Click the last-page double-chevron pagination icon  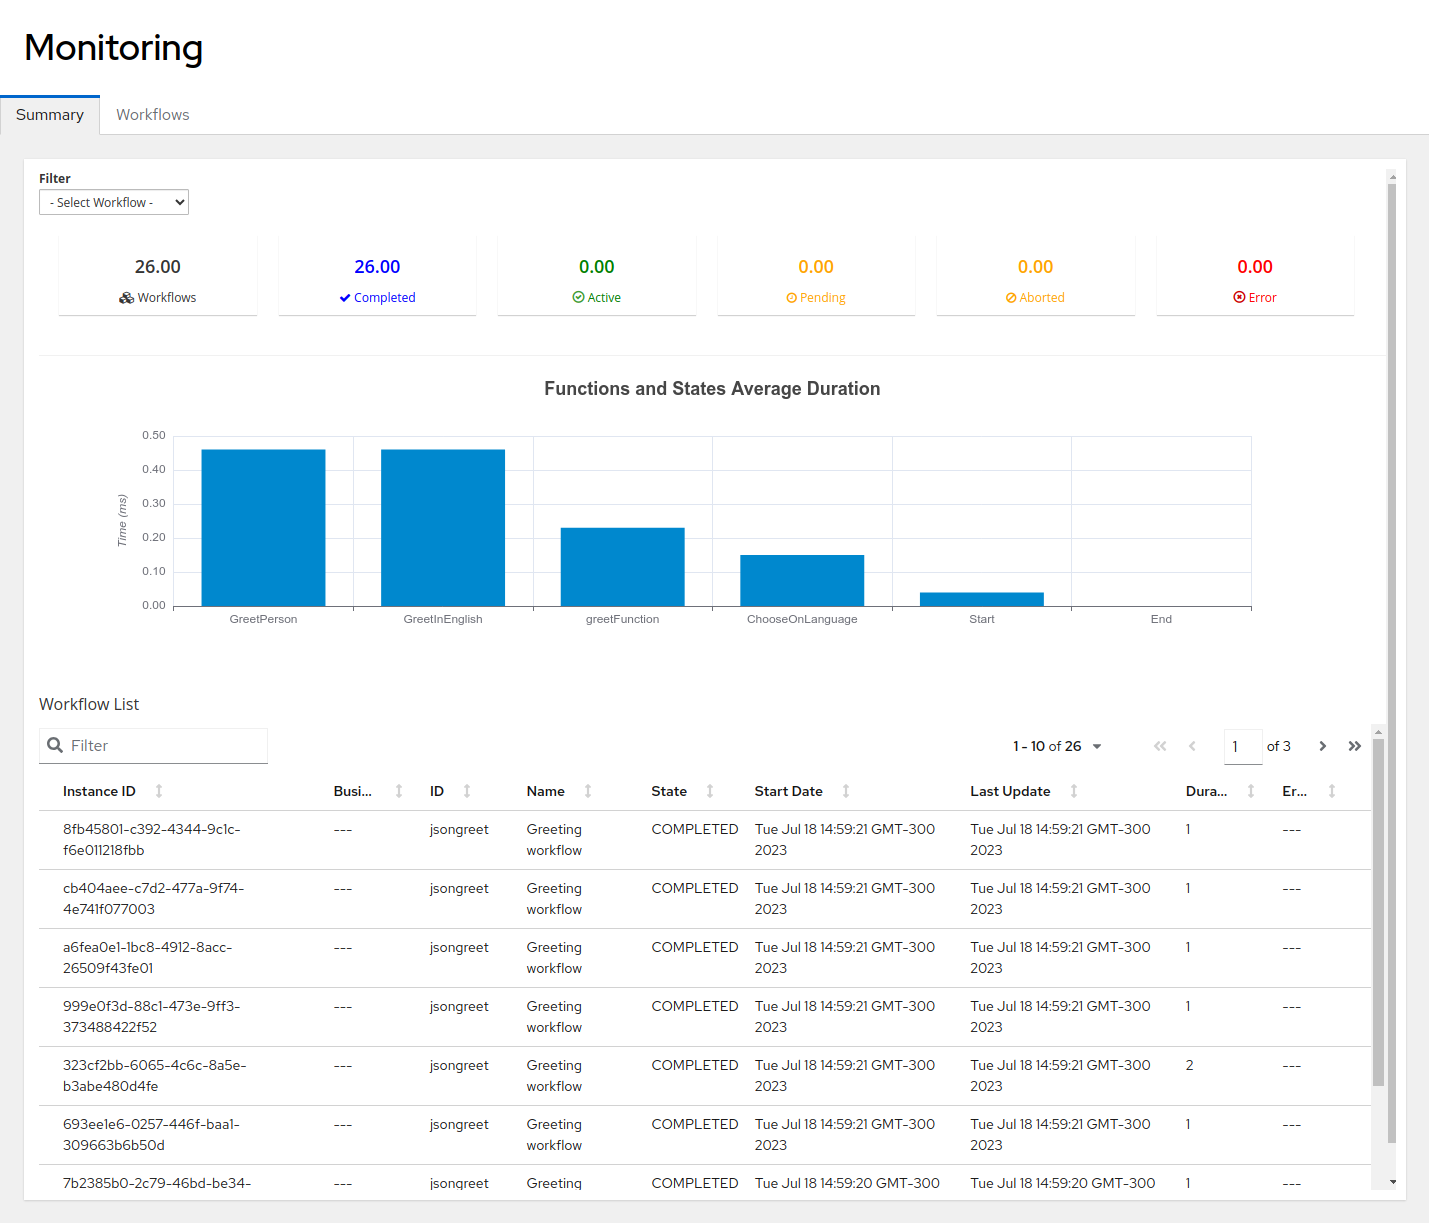coord(1355,746)
